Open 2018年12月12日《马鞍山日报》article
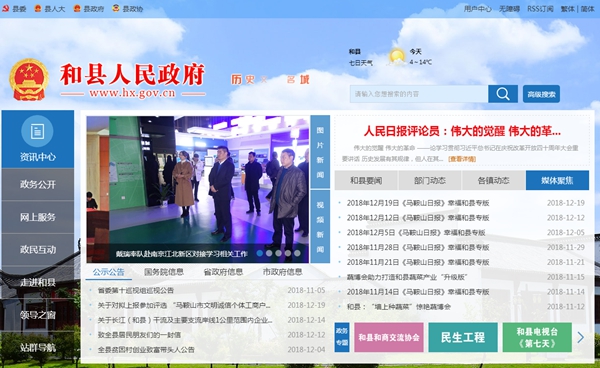600x368 pixels. coord(418,218)
